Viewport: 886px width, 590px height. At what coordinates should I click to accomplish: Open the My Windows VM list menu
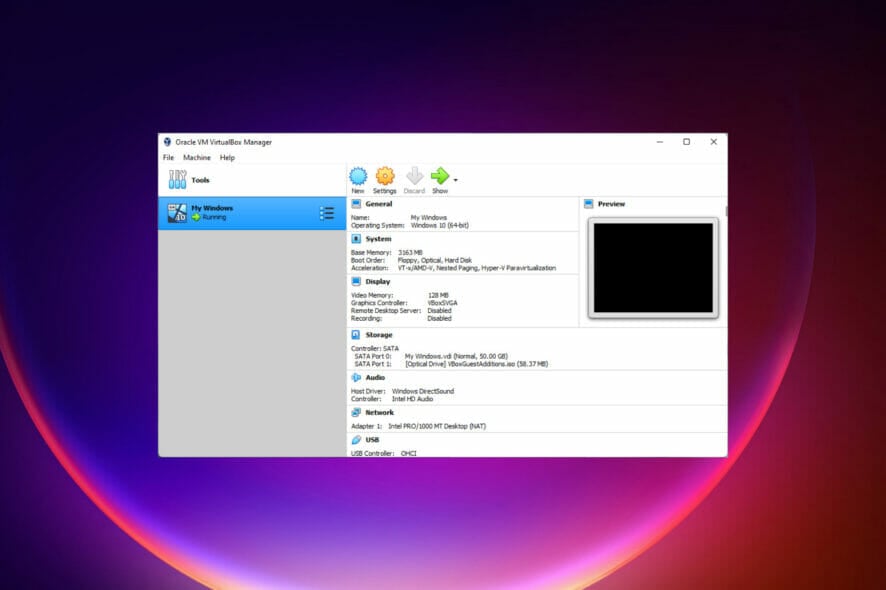coord(326,212)
